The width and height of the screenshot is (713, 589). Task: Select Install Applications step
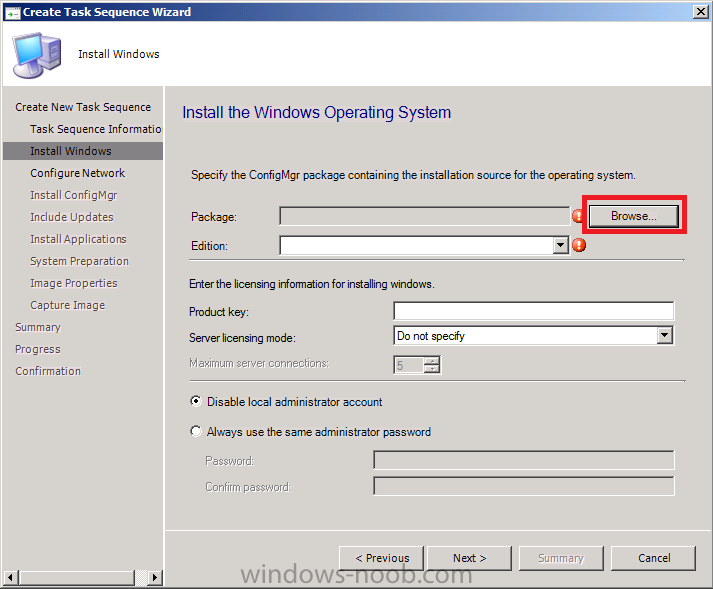point(78,239)
